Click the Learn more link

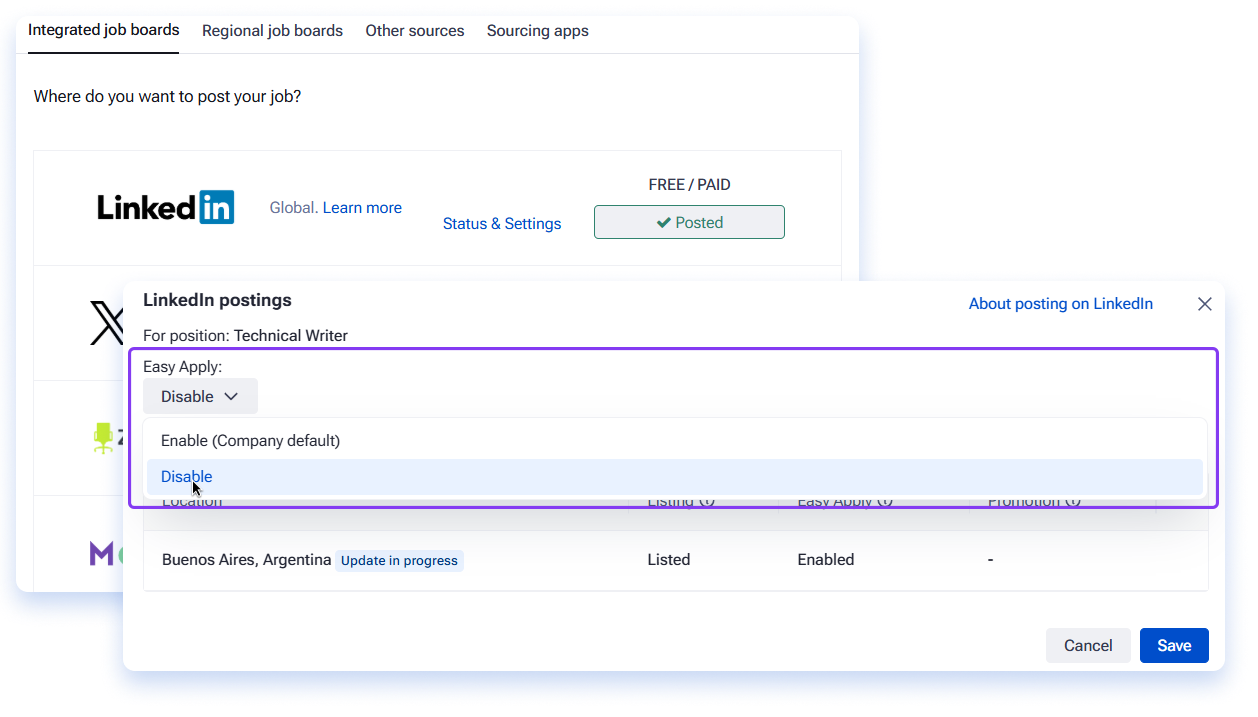(x=362, y=208)
